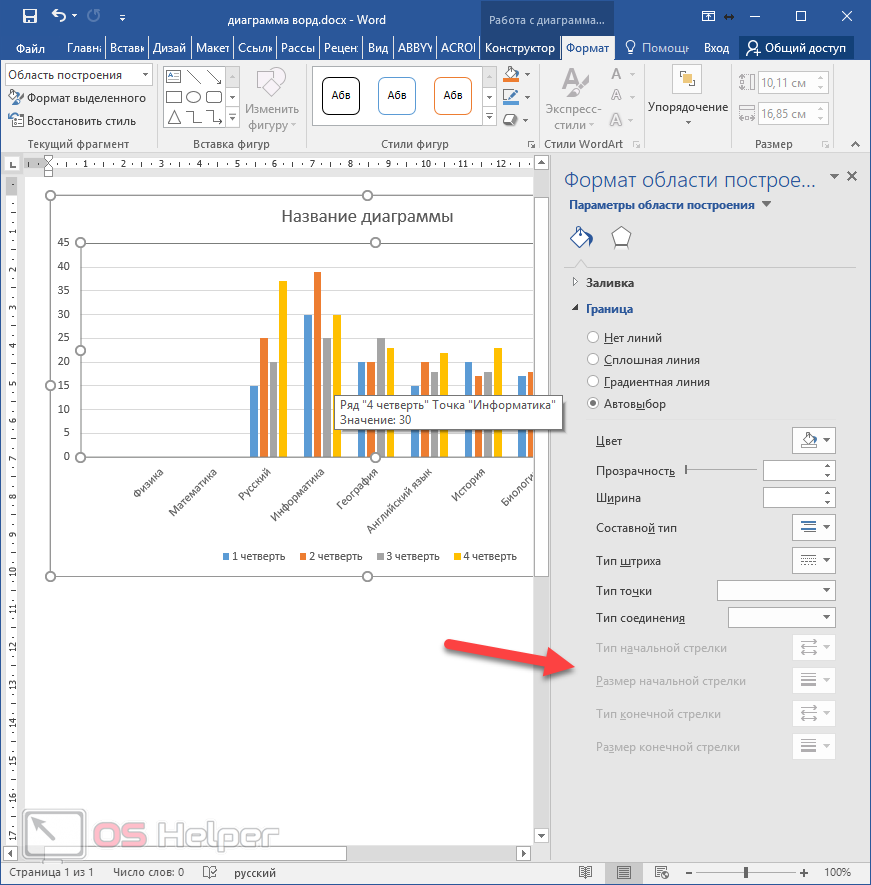The image size is (871, 885).
Task: Open the Файл menu tab
Action: (x=30, y=48)
